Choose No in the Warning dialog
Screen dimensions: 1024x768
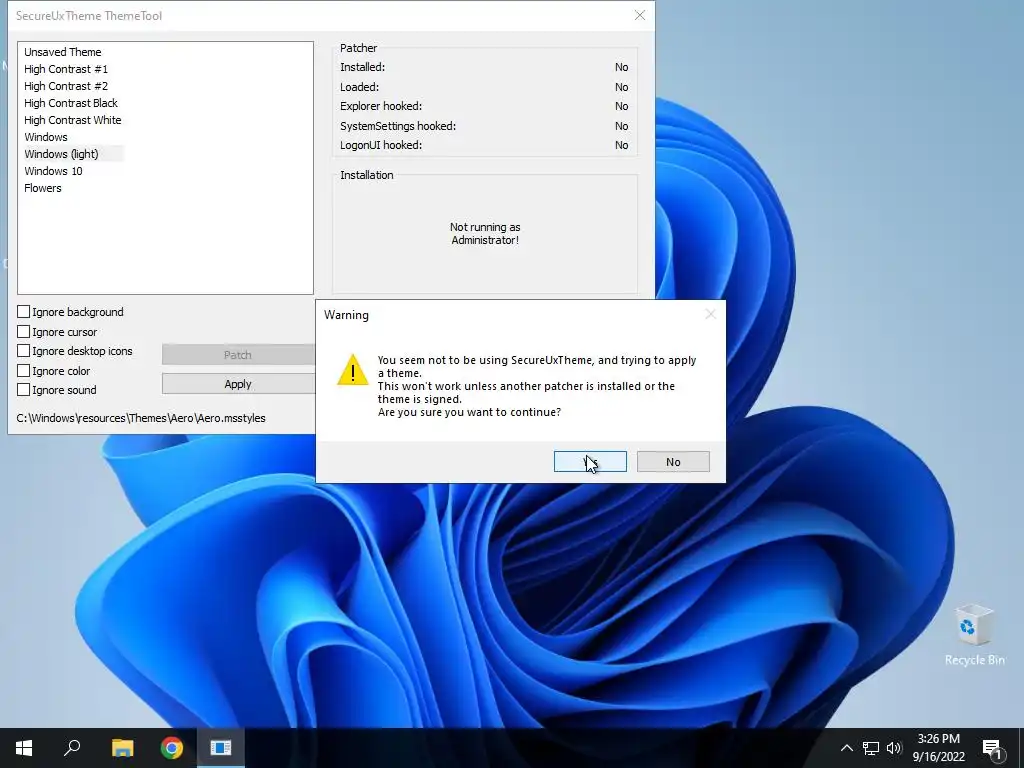(x=673, y=462)
